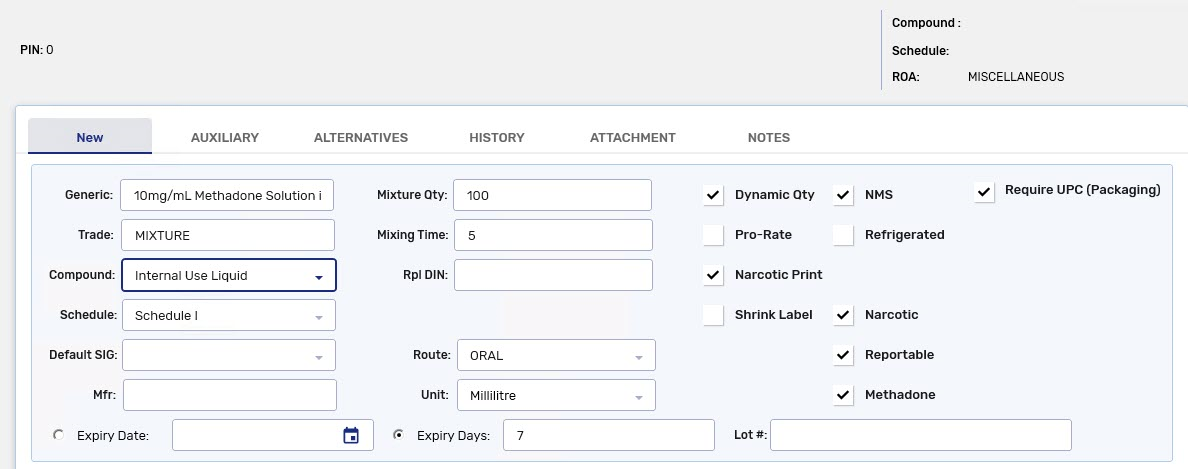Focus the Rpl DIN input field
The width and height of the screenshot is (1188, 469).
click(553, 275)
